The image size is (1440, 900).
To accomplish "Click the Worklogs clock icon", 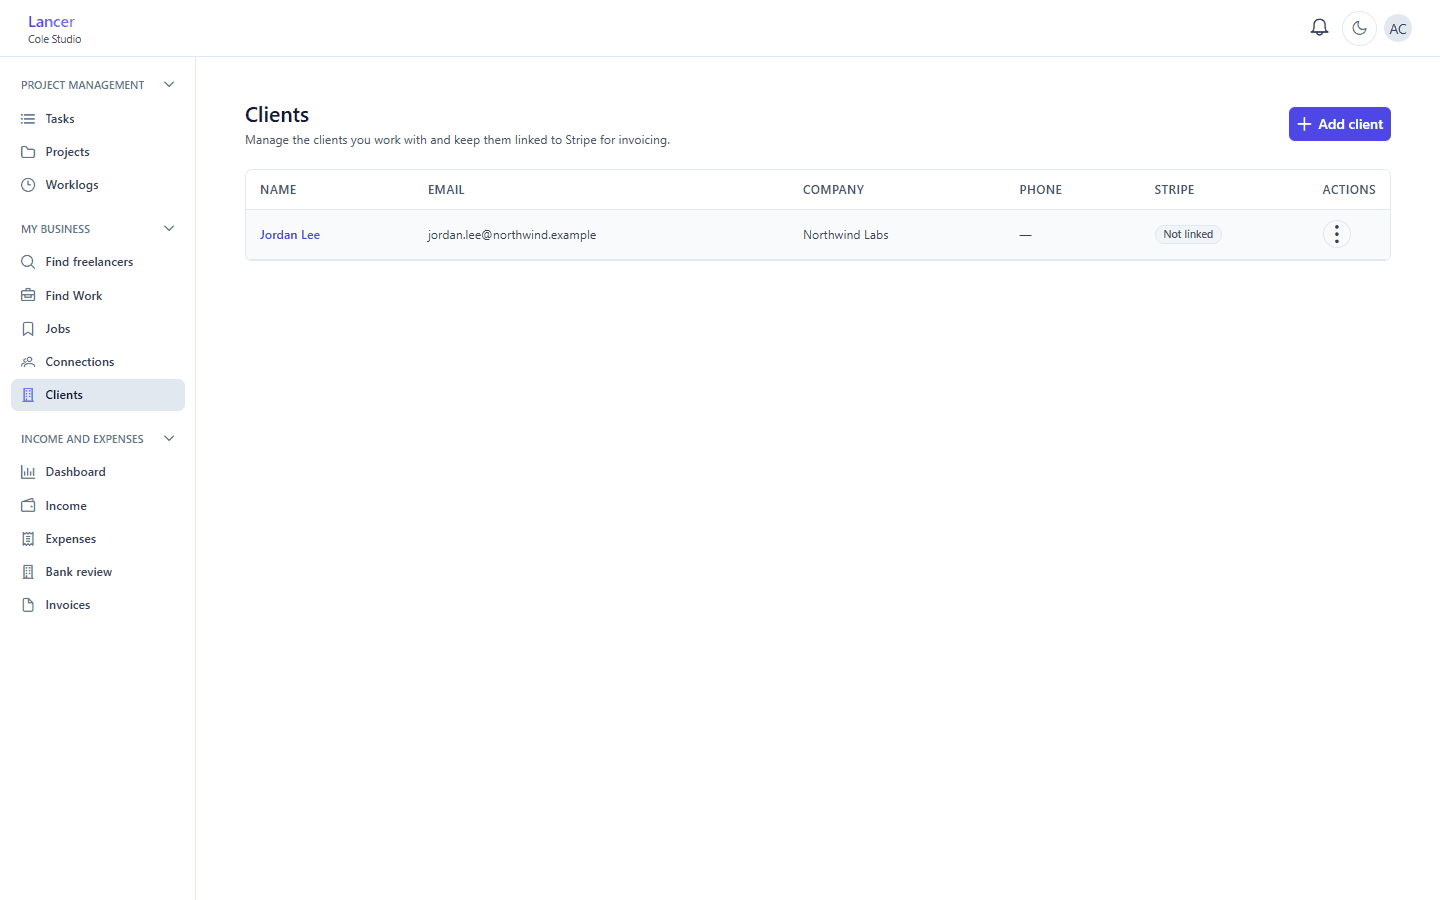I will click(28, 185).
